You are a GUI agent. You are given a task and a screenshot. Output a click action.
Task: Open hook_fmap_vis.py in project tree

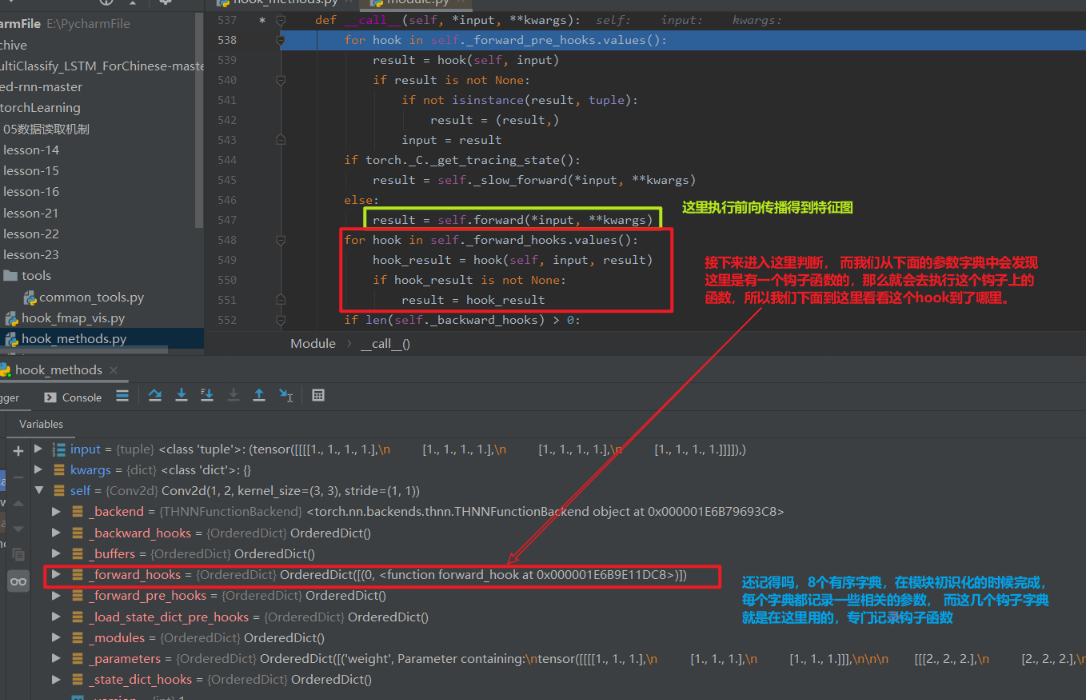pyautogui.click(x=73, y=318)
